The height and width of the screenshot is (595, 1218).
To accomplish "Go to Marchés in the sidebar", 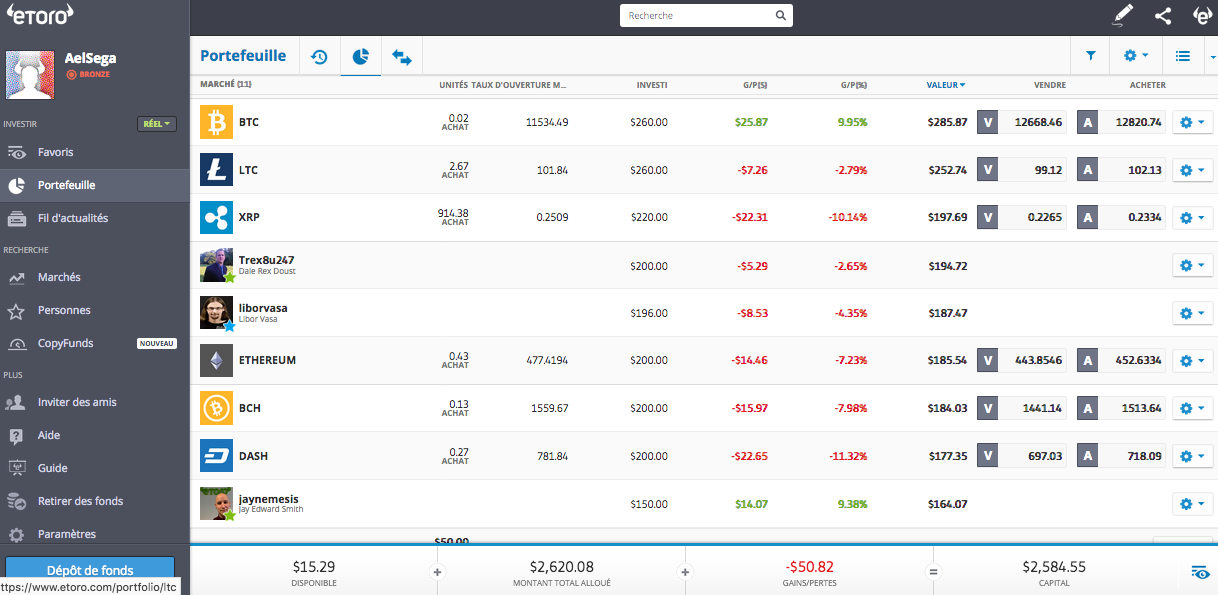I will (95, 277).
